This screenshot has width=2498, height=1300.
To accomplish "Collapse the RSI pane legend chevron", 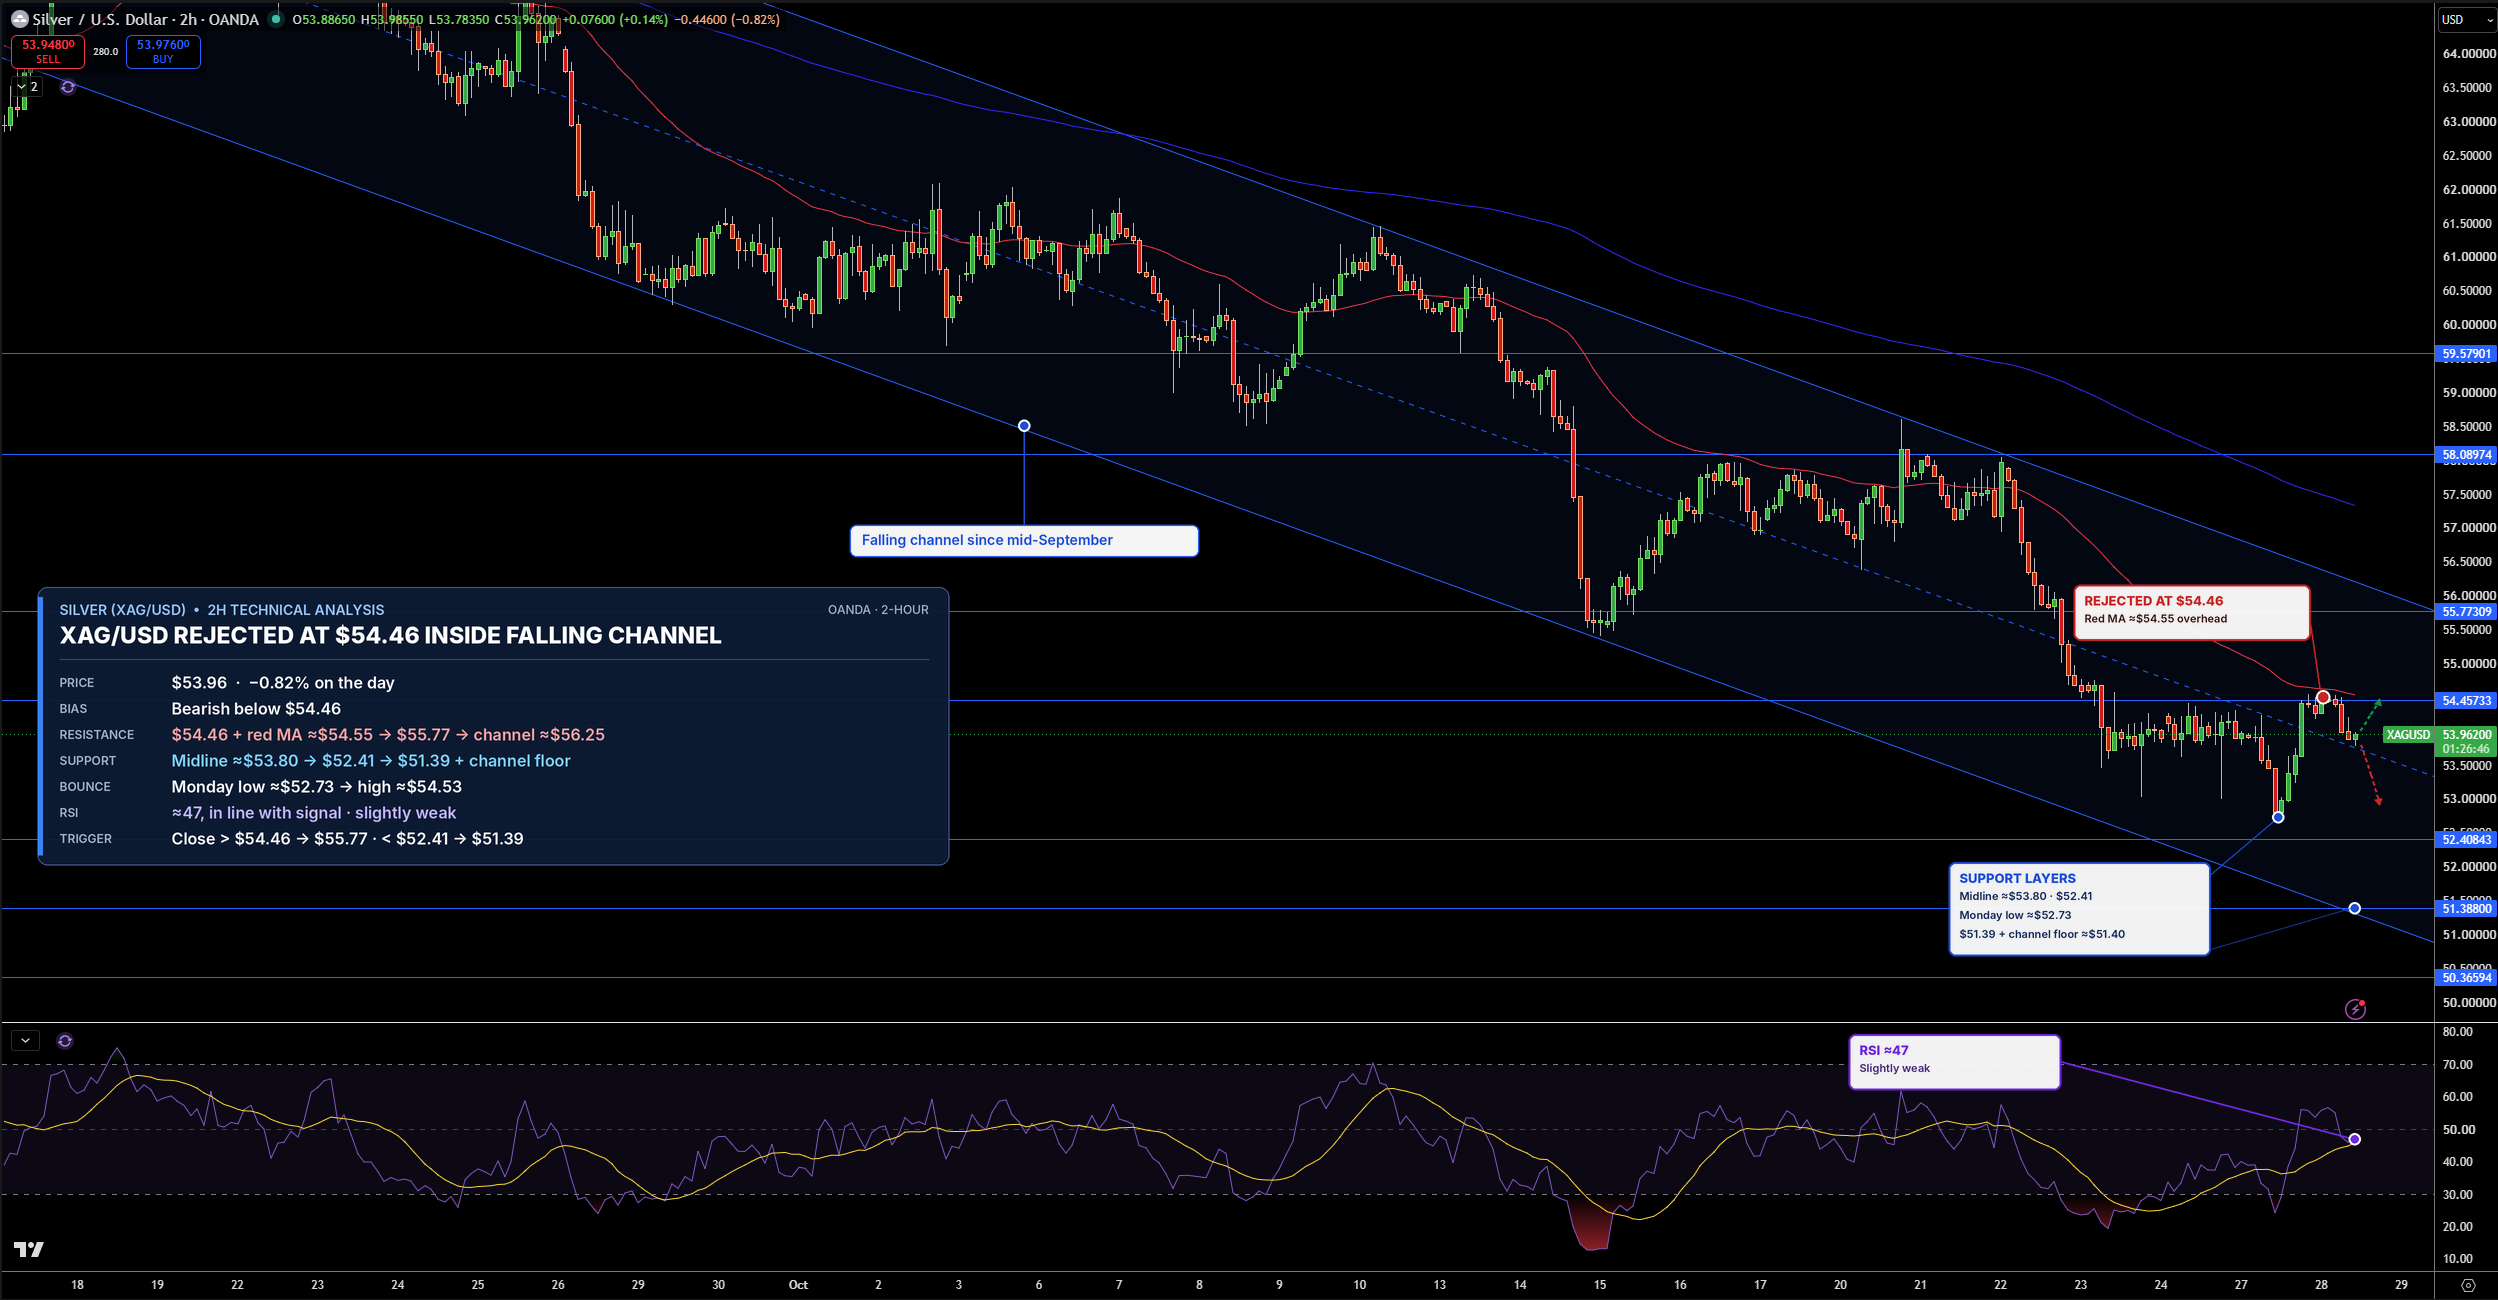I will pos(25,1041).
